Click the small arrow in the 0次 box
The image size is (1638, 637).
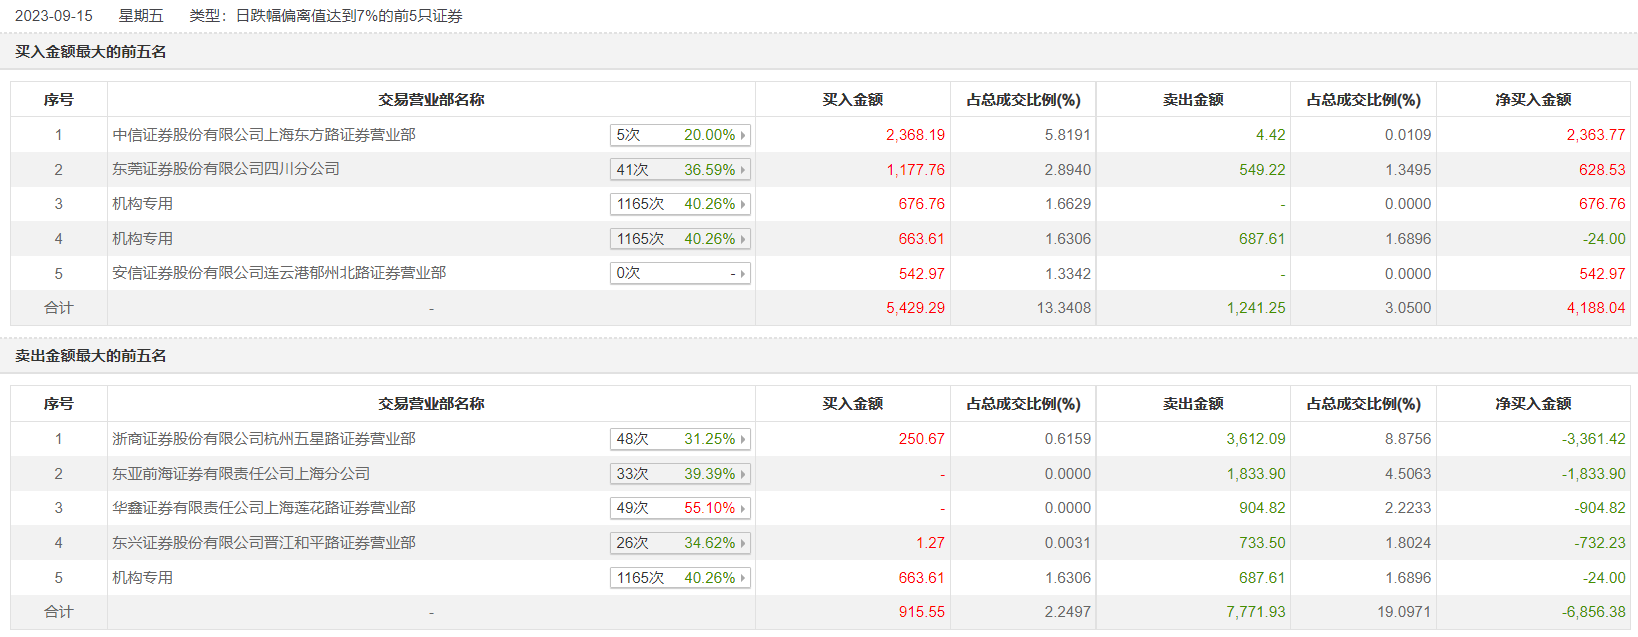click(743, 274)
